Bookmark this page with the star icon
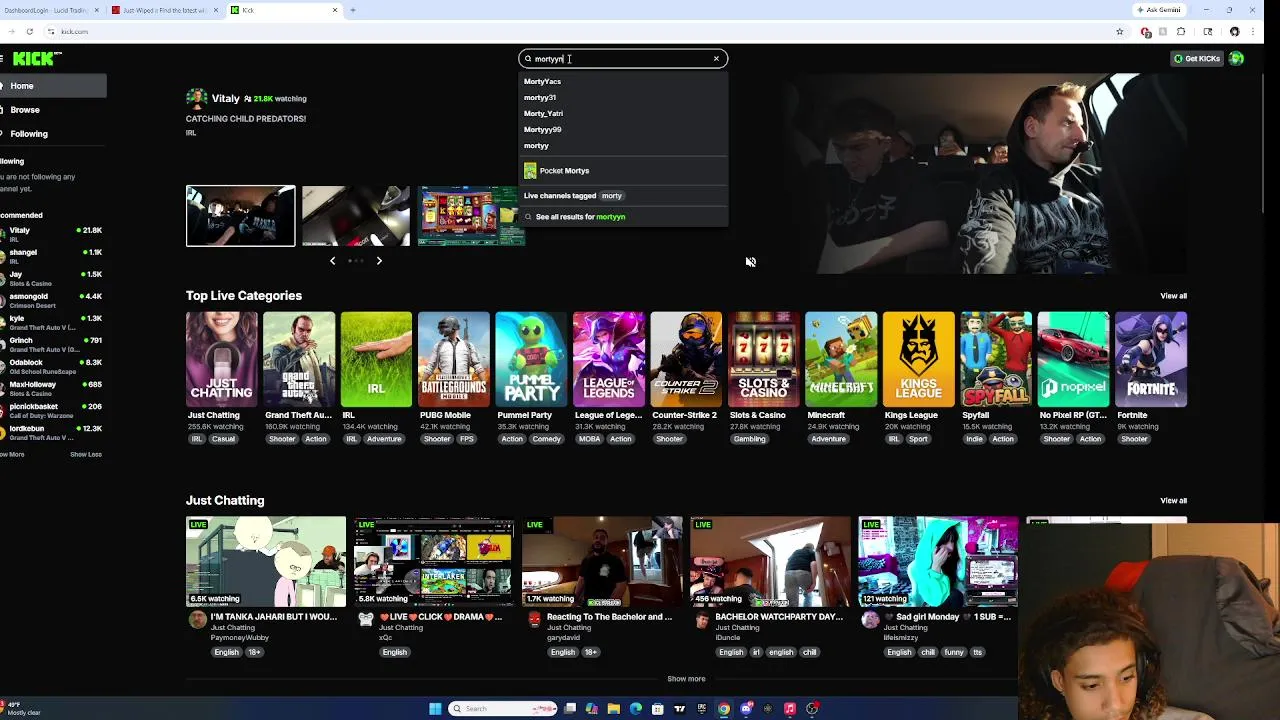 pyautogui.click(x=1119, y=32)
